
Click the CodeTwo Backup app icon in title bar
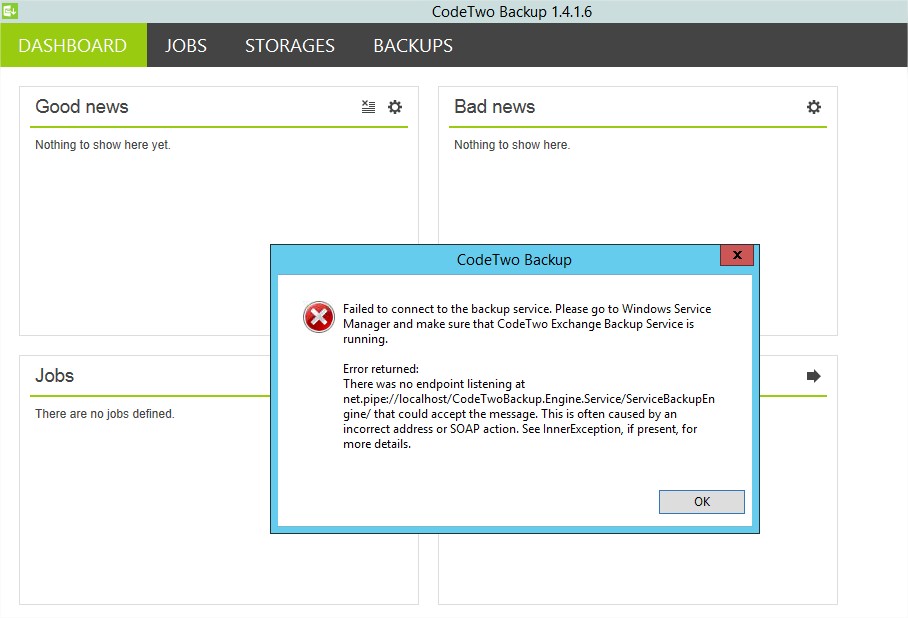click(x=10, y=10)
